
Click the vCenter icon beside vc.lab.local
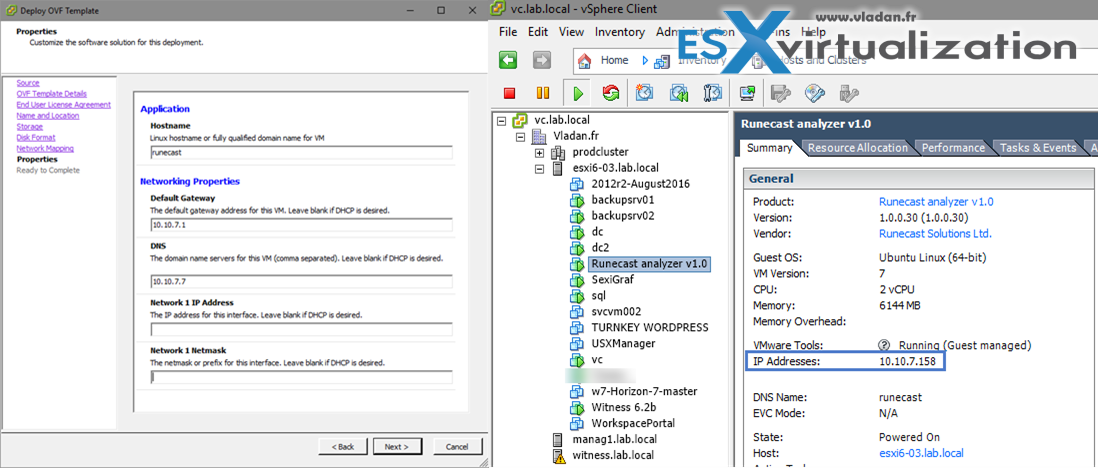click(520, 121)
